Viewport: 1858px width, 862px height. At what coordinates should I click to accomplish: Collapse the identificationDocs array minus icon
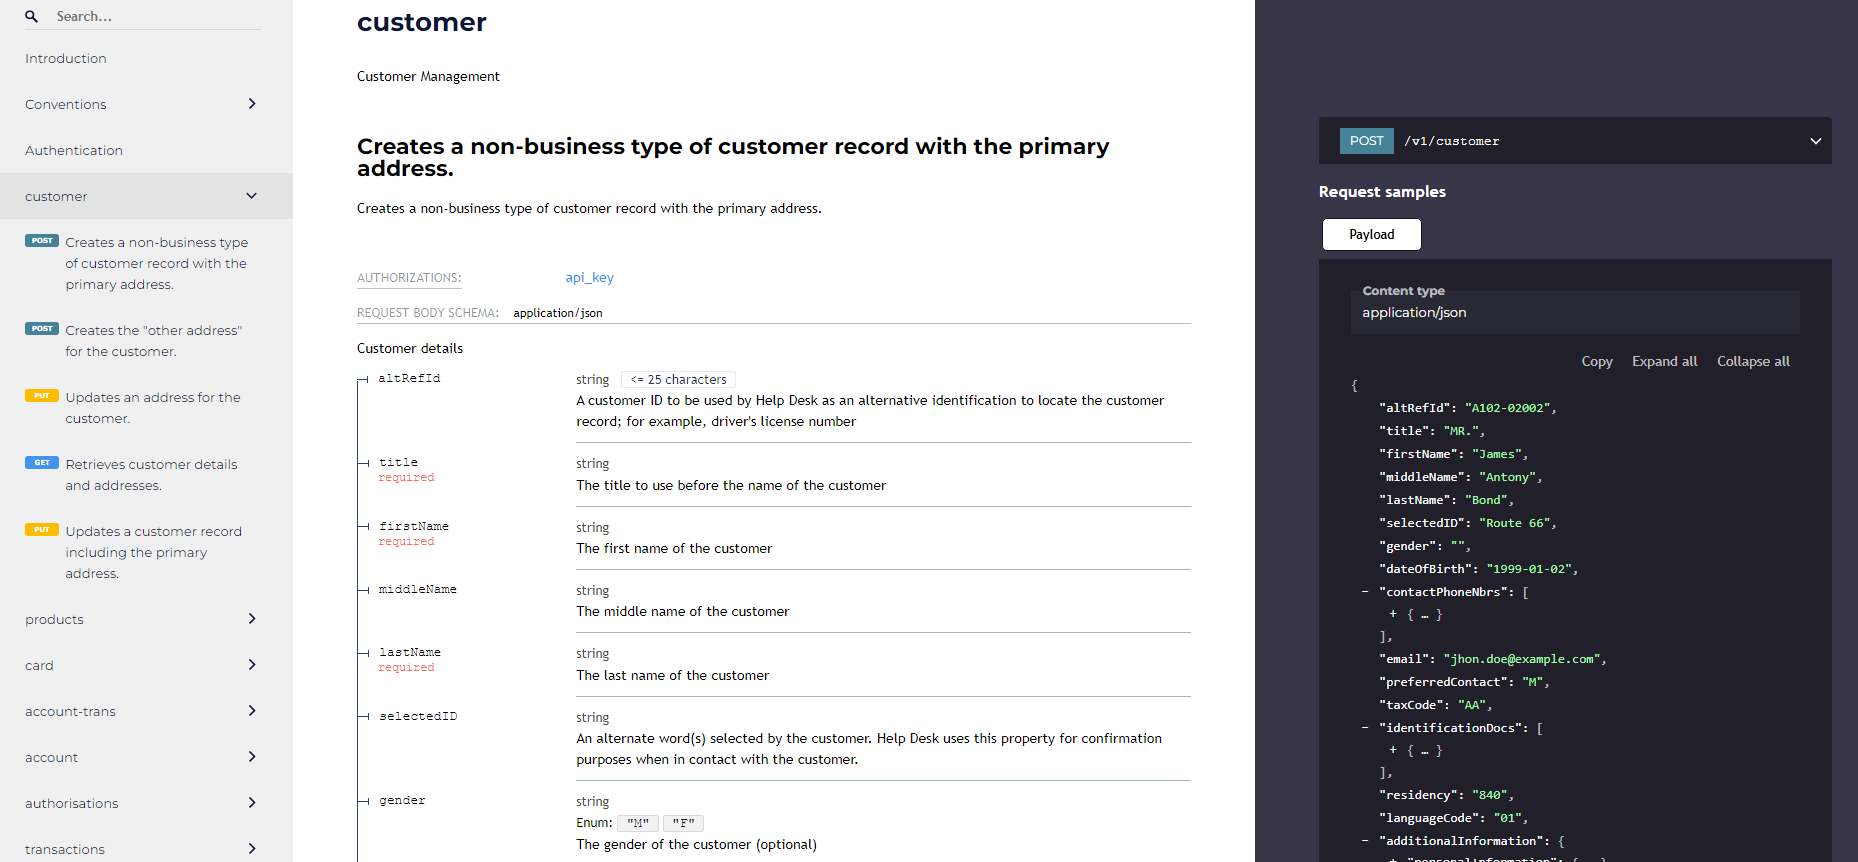coord(1365,728)
